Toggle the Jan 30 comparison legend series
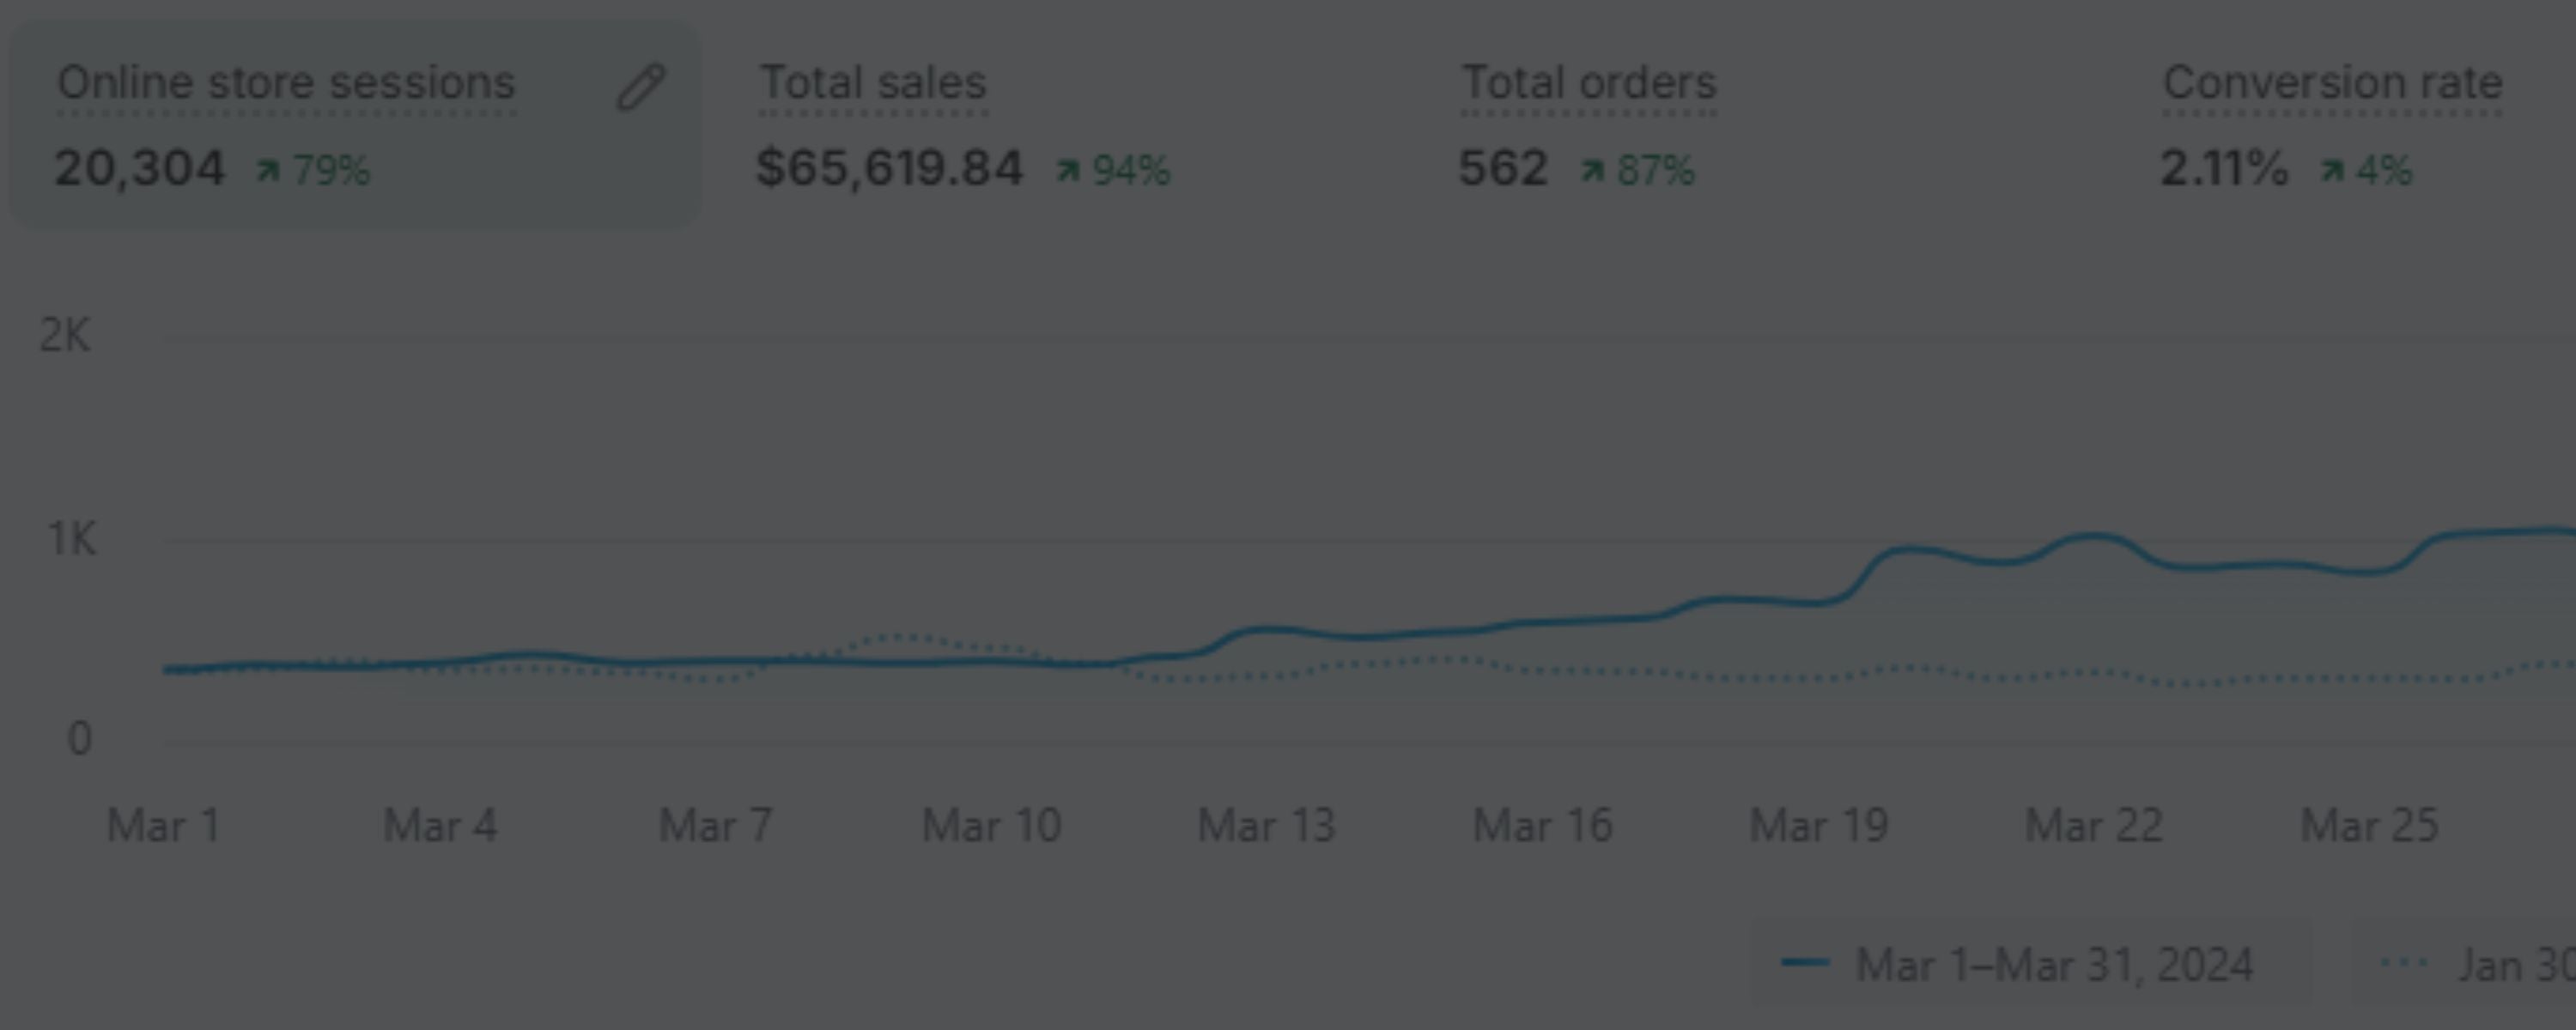The height and width of the screenshot is (1030, 2576). tap(2515, 965)
